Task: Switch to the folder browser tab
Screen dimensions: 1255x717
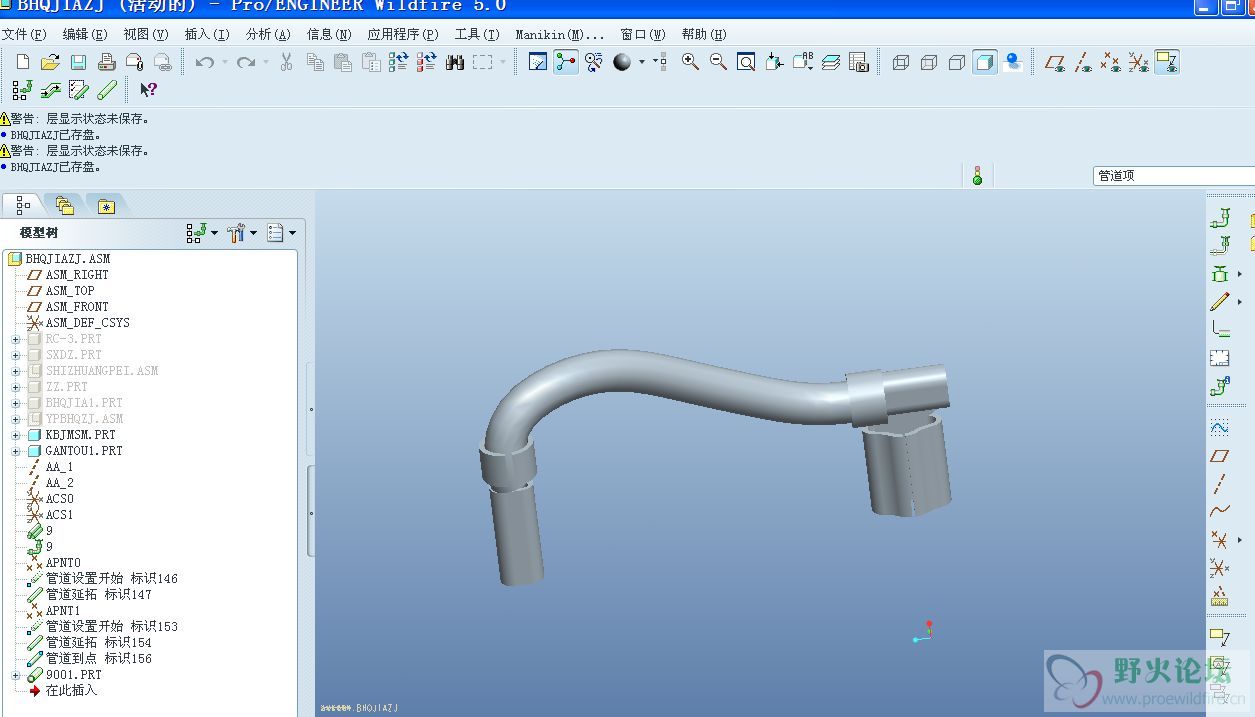Action: pos(65,206)
